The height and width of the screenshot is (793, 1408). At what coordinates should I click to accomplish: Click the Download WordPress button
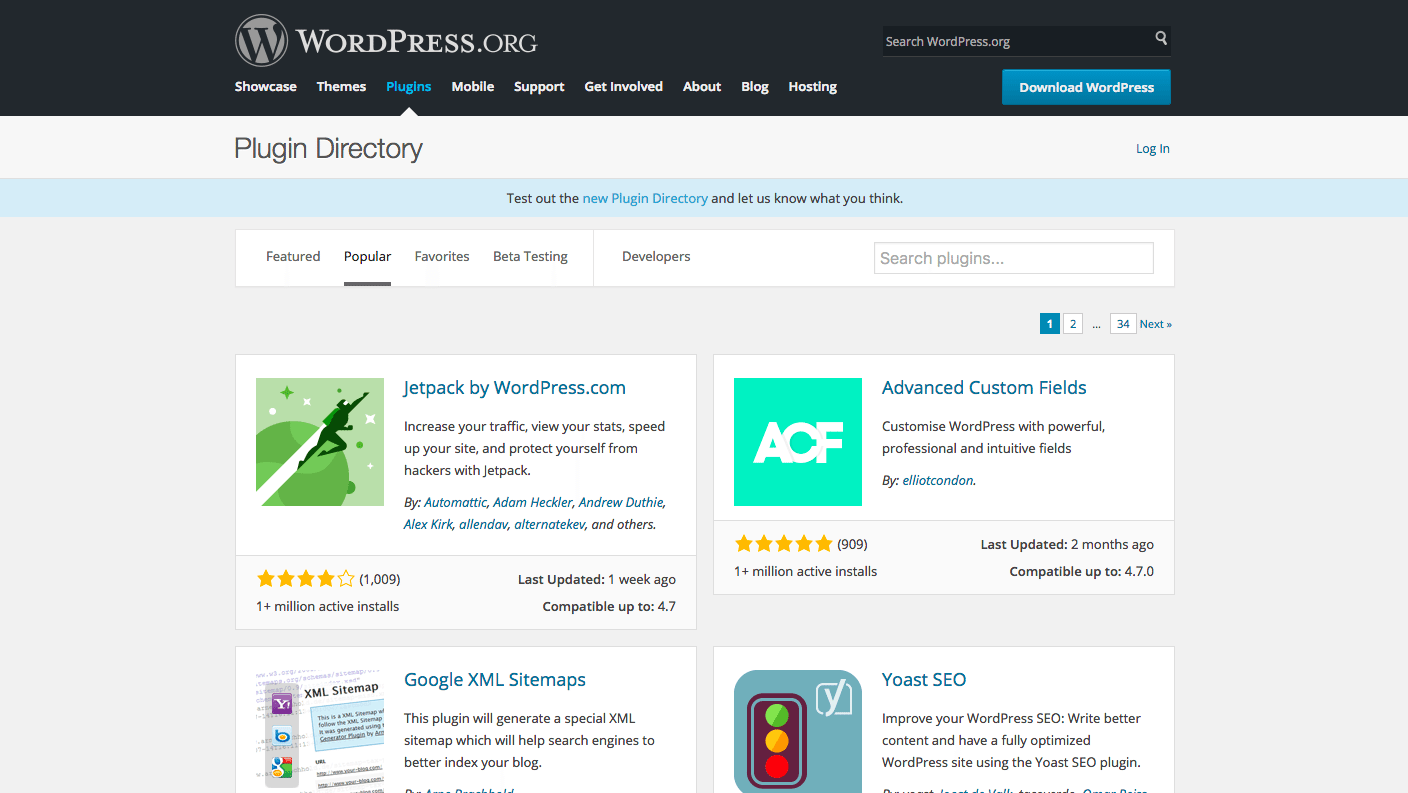click(x=1086, y=87)
